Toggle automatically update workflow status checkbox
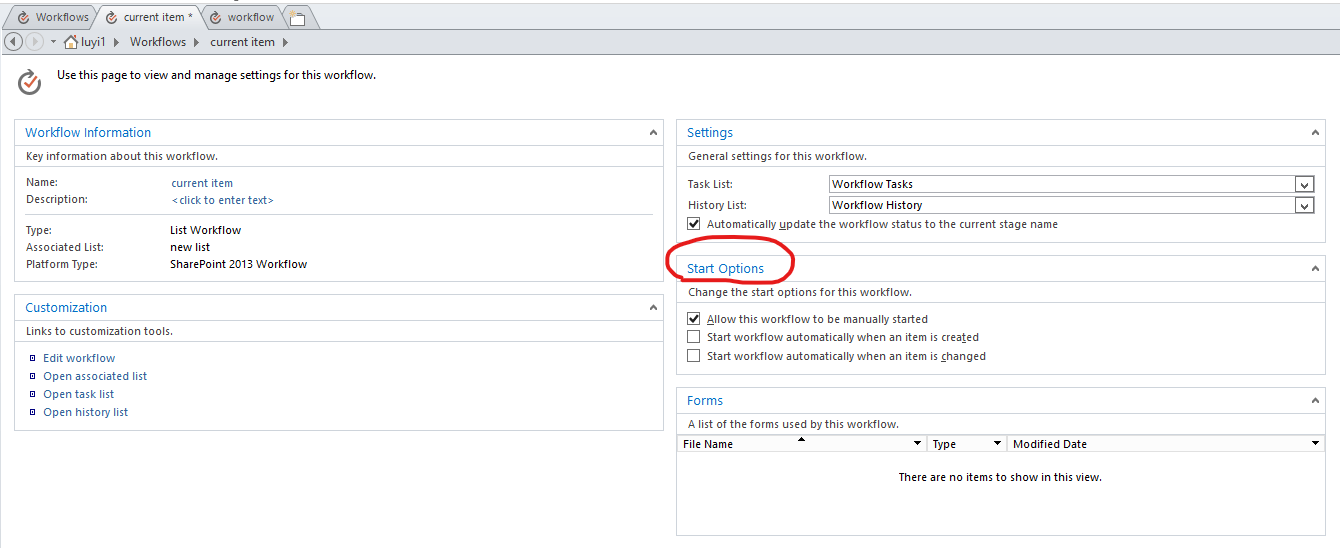Viewport: 1340px width, 548px height. point(694,224)
